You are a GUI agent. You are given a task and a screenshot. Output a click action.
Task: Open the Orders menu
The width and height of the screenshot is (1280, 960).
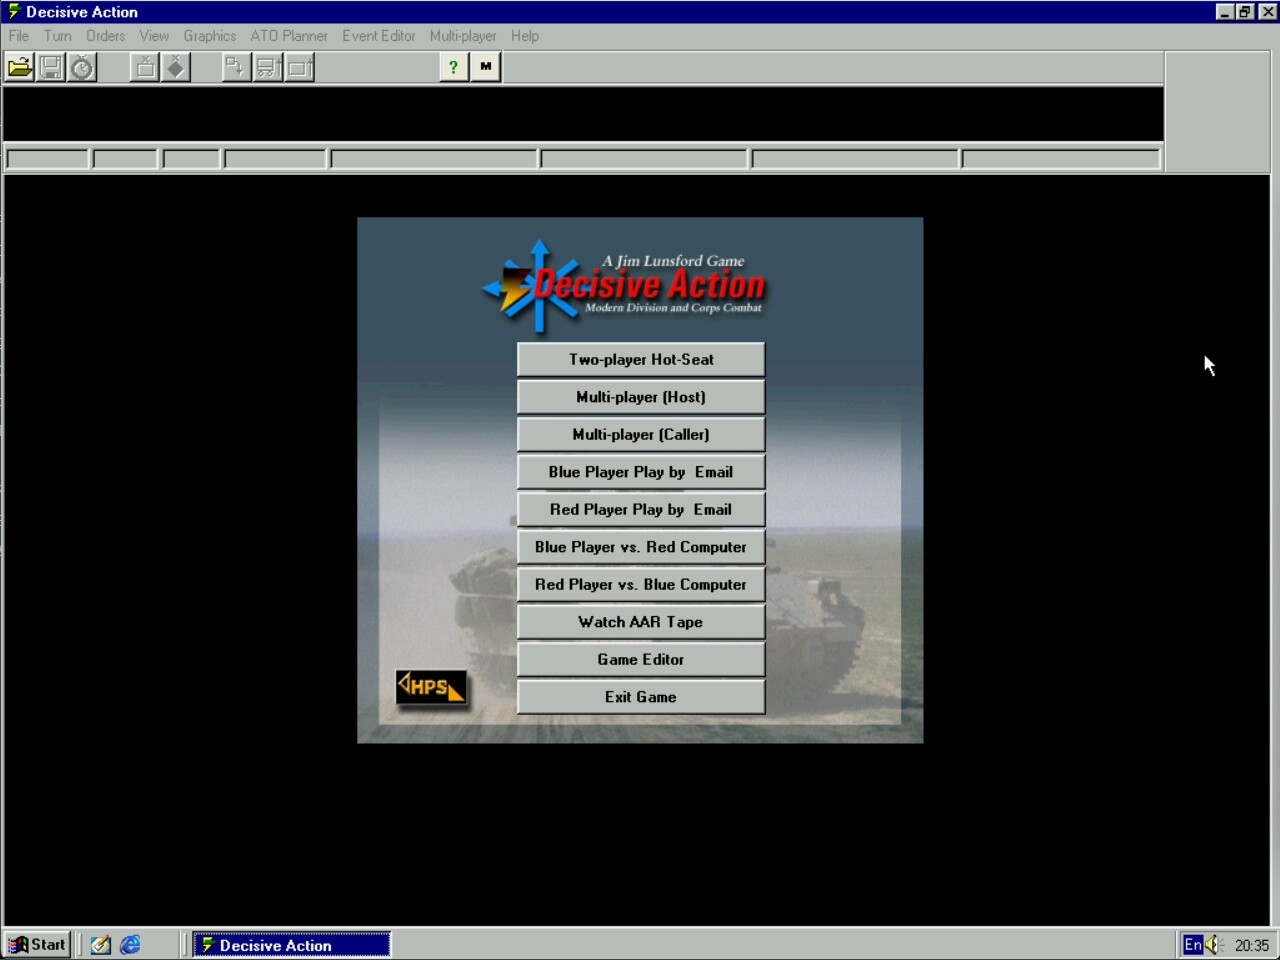click(x=106, y=36)
